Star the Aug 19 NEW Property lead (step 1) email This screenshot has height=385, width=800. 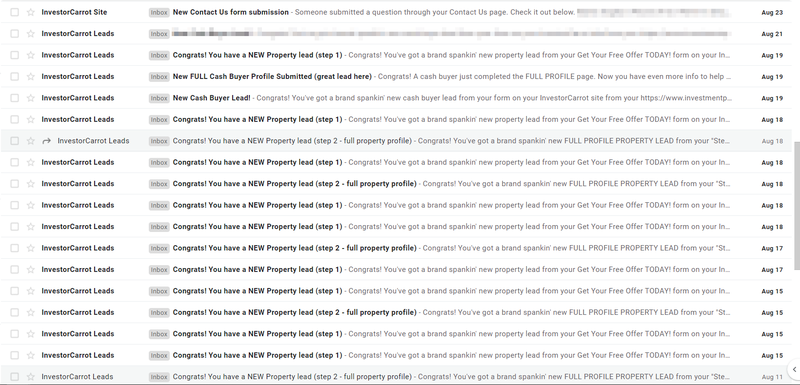coord(31,55)
